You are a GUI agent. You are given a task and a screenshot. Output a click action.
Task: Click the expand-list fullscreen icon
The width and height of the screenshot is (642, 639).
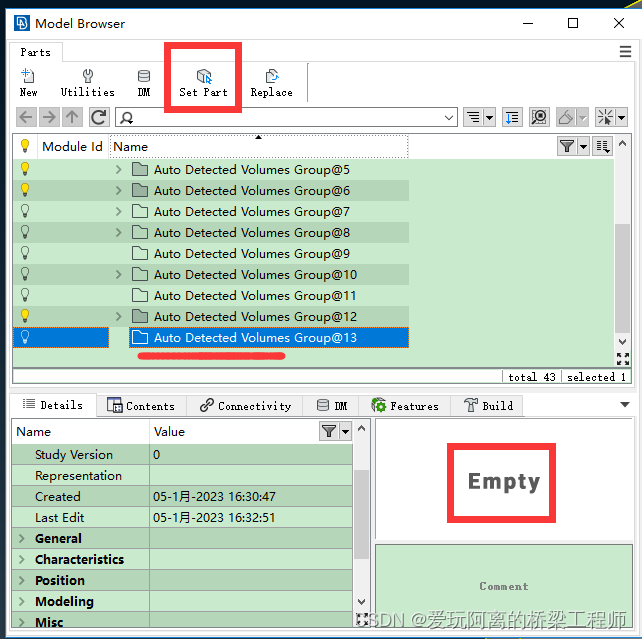(x=623, y=359)
